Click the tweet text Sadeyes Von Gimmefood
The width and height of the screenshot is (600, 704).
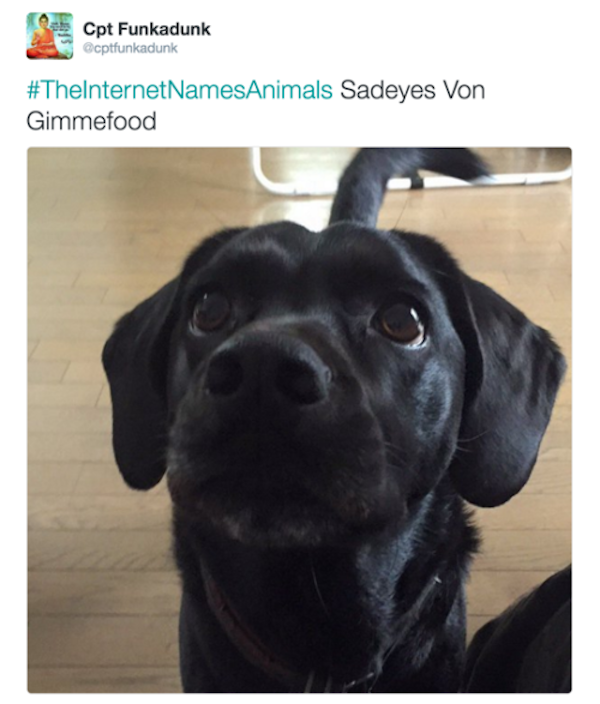tap(256, 106)
